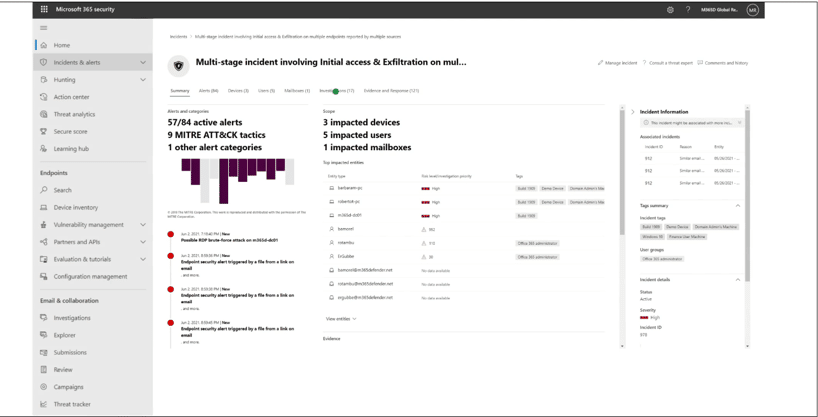Click Consult a threat expert
The width and height of the screenshot is (818, 417).
[667, 63]
